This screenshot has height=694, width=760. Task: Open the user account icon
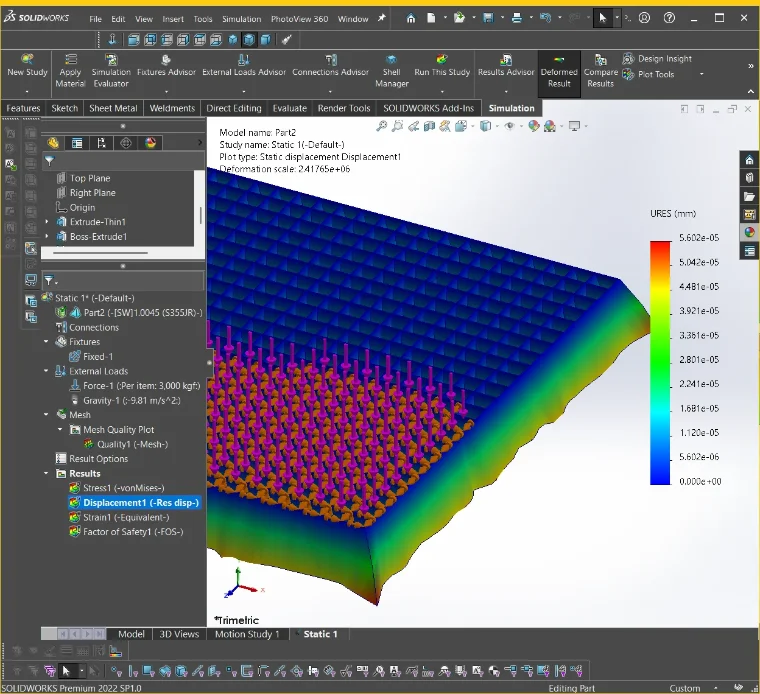click(x=644, y=18)
